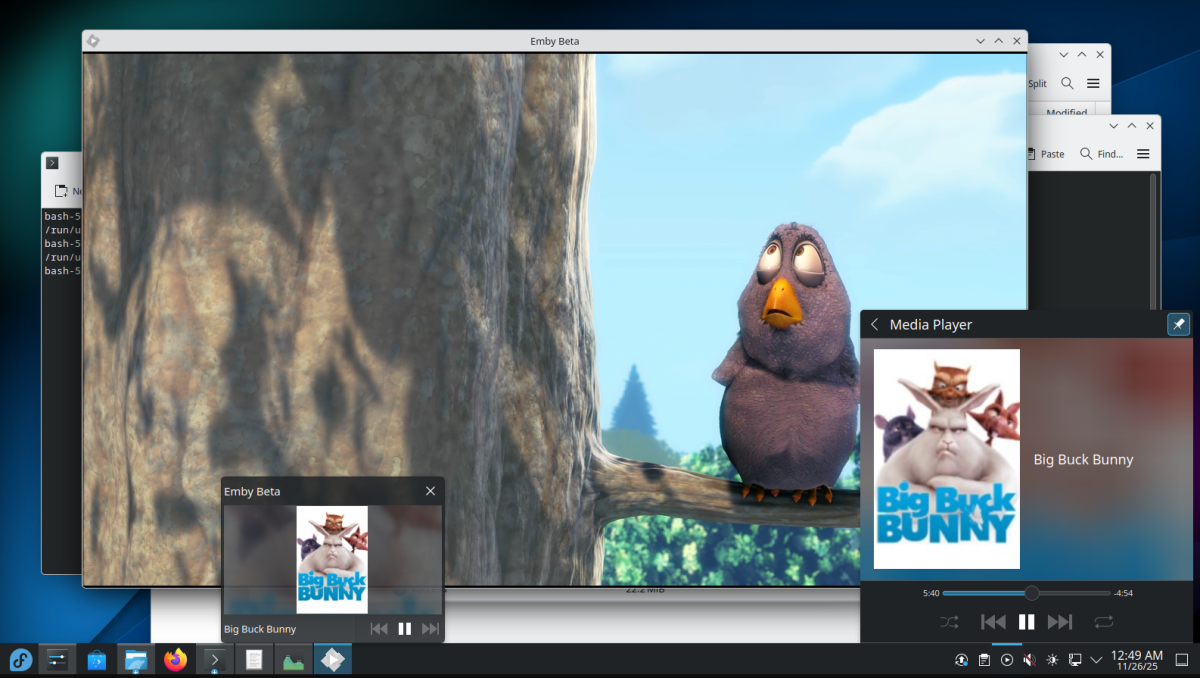
Task: Close the Emby Beta taskbar preview
Action: (430, 491)
